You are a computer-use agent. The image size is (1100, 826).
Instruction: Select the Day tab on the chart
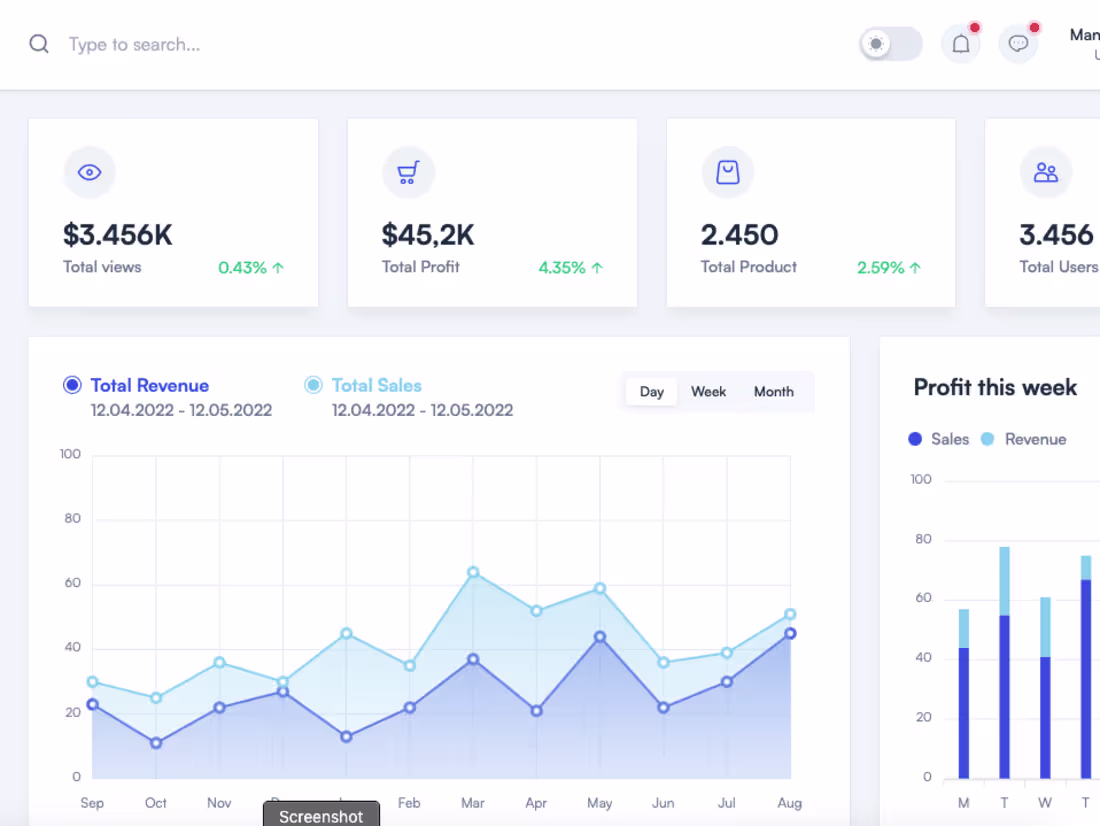651,392
